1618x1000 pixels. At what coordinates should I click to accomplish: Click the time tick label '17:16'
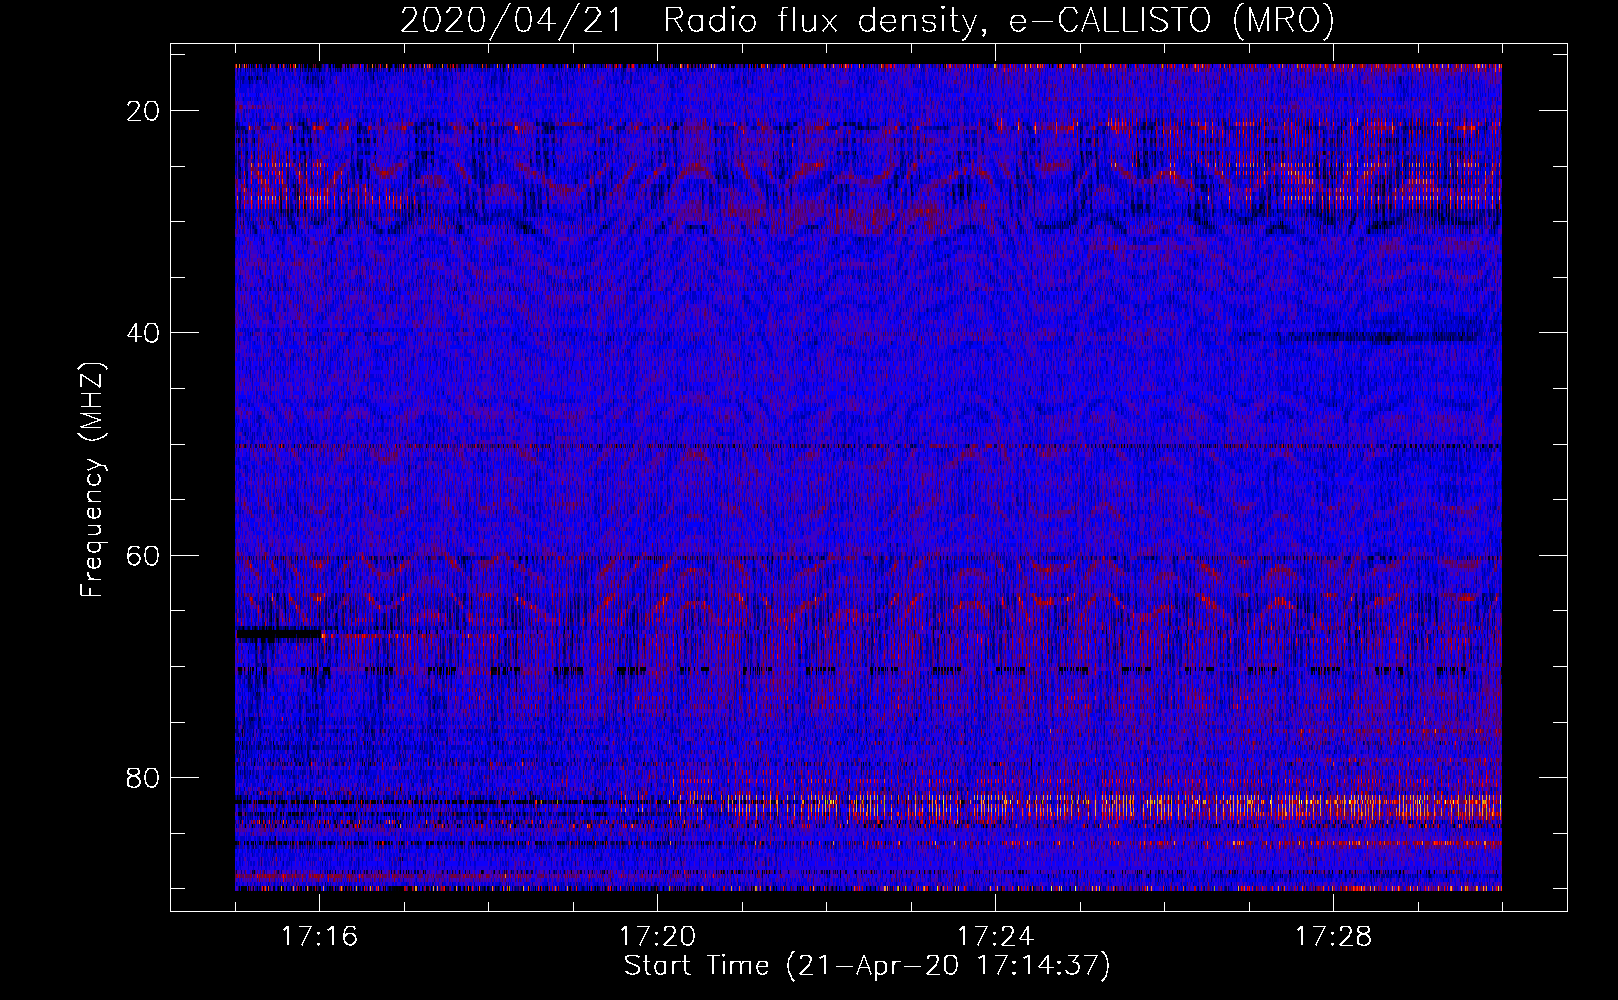click(x=320, y=937)
